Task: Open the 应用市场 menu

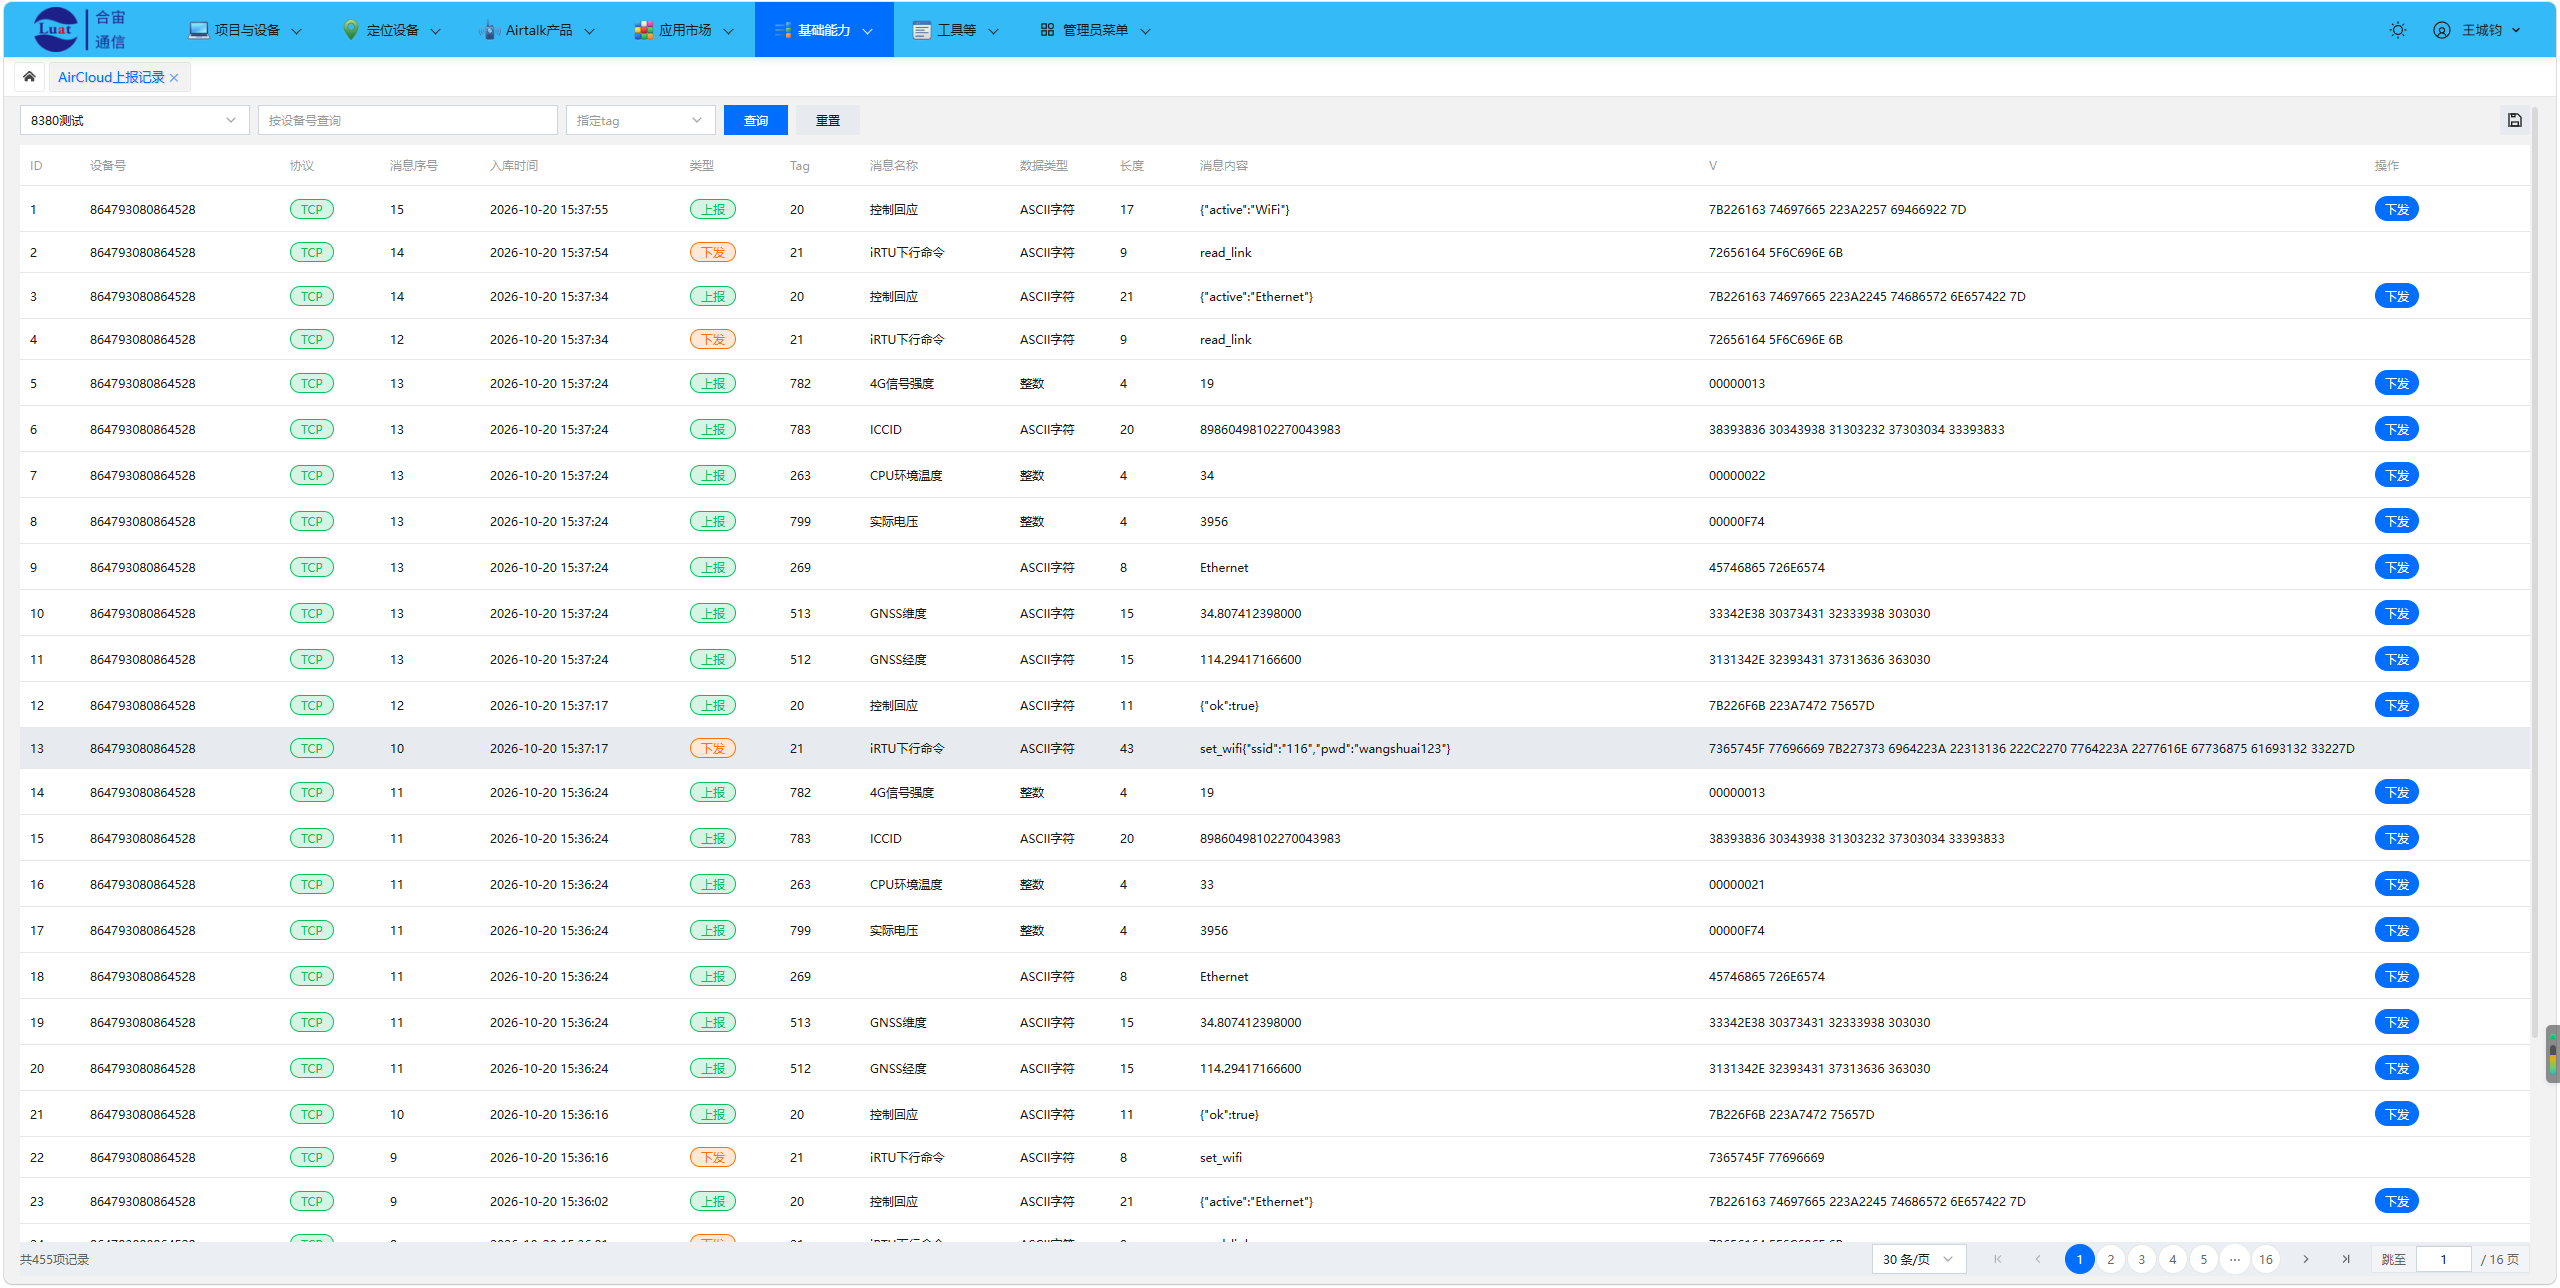Action: (684, 30)
